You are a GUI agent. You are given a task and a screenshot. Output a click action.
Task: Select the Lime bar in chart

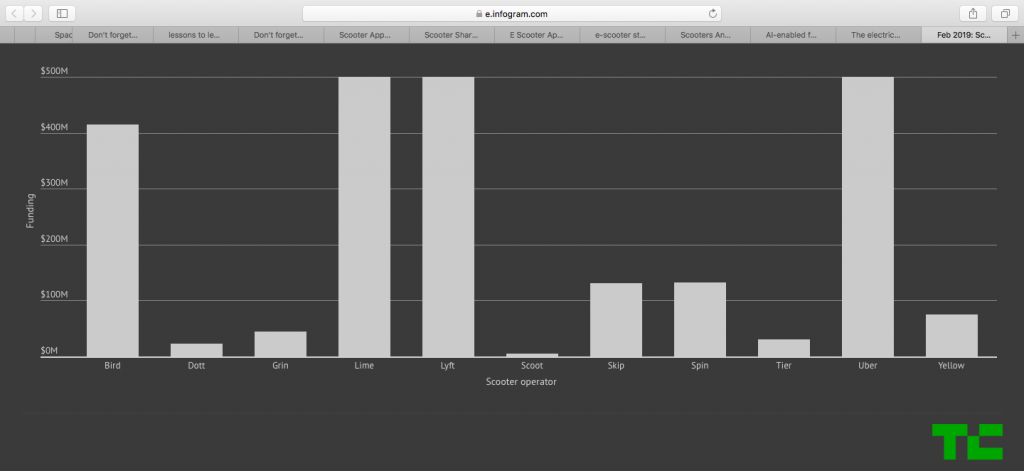point(364,216)
